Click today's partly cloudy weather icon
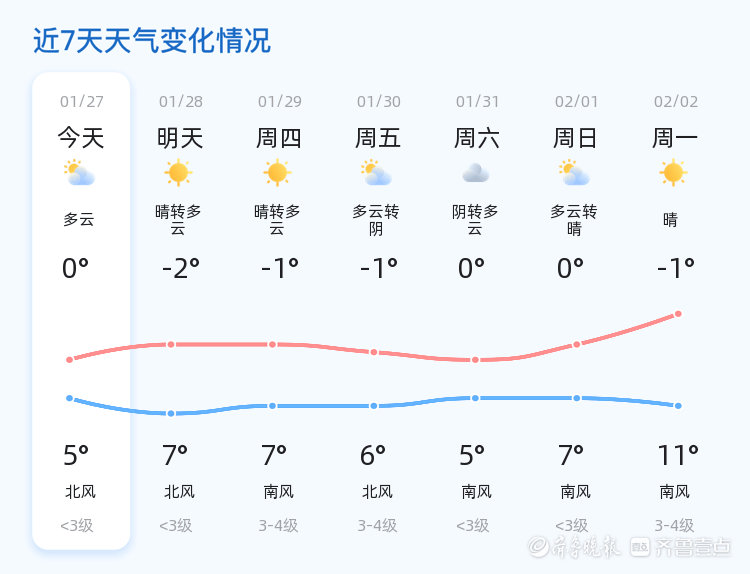Viewport: 750px width, 574px height. pos(79,174)
